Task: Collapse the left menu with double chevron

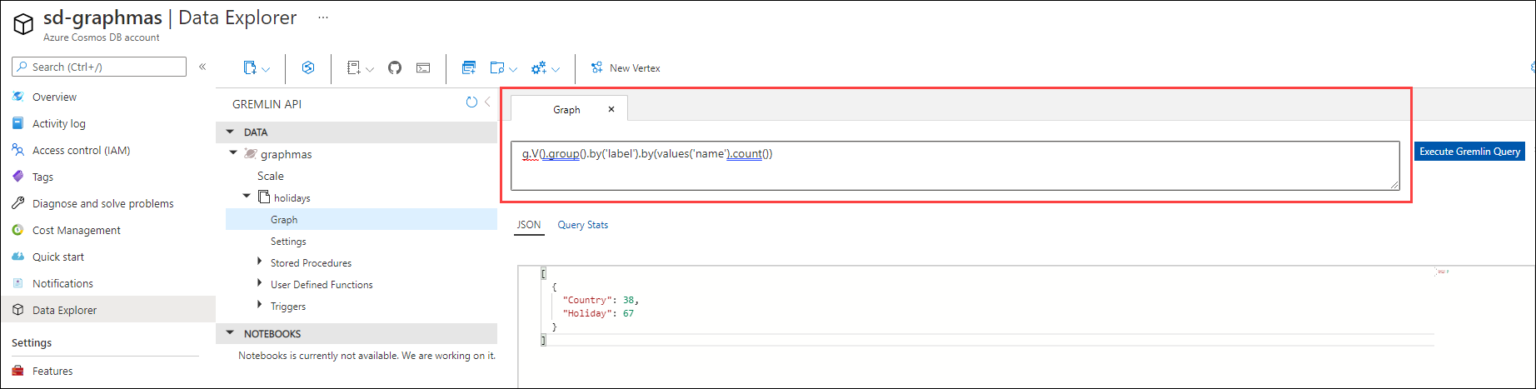Action: 202,66
